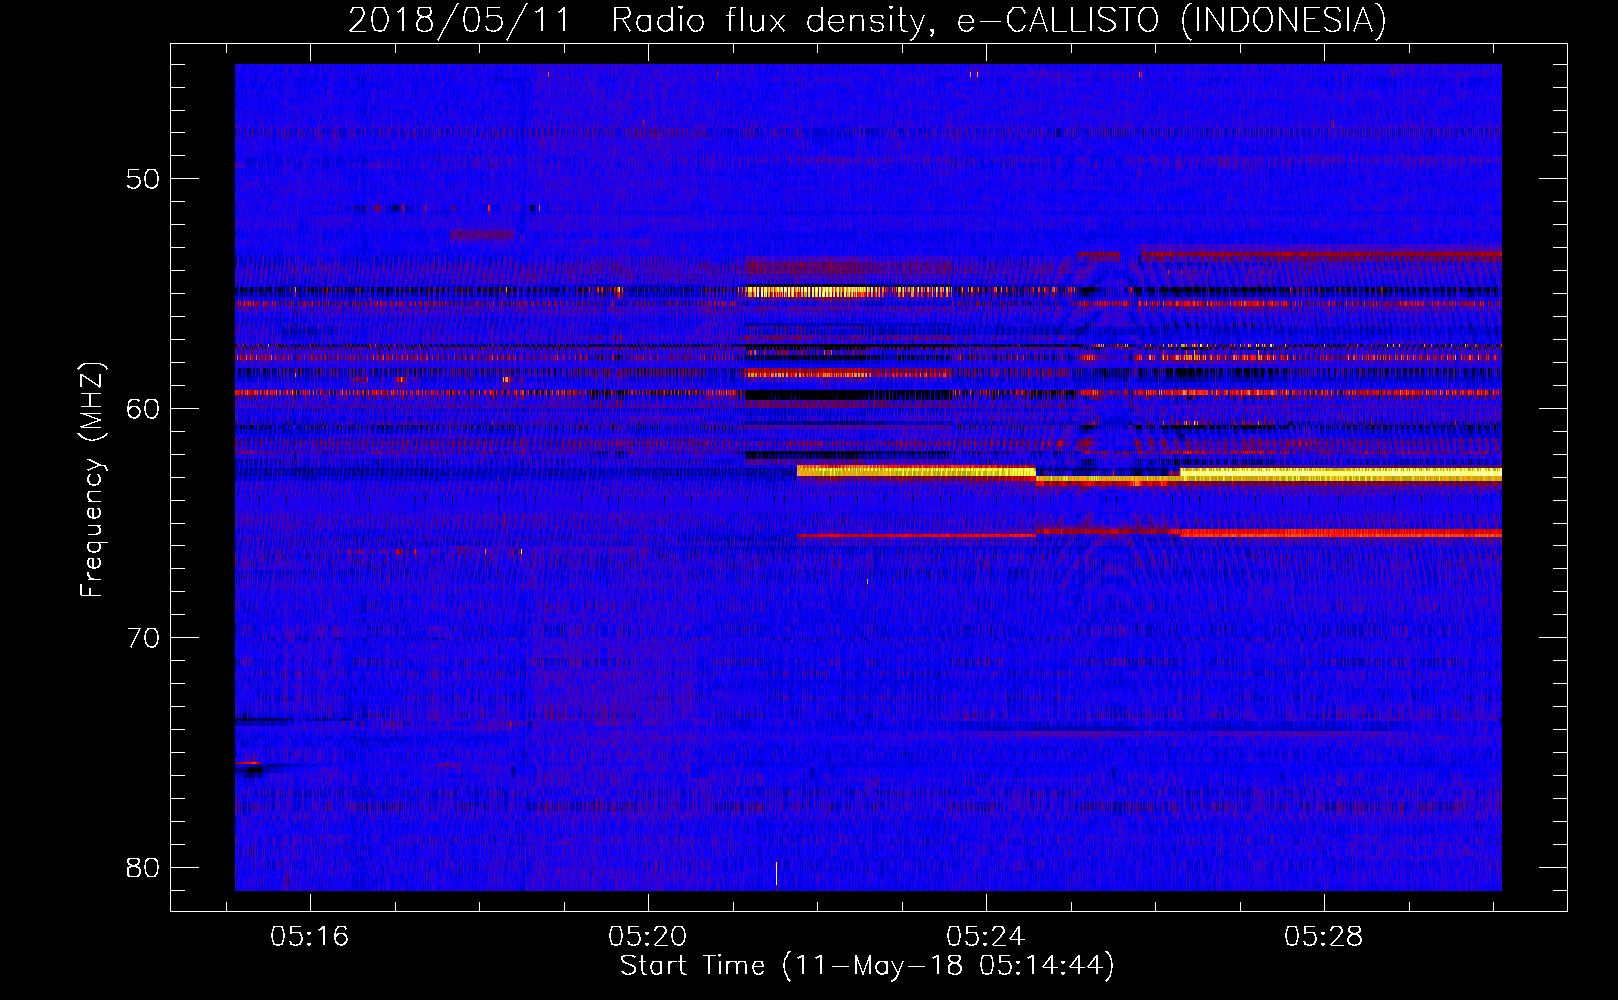Viewport: 1618px width, 1000px height.
Task: Click the 05:16 time tick label
Action: (x=309, y=937)
